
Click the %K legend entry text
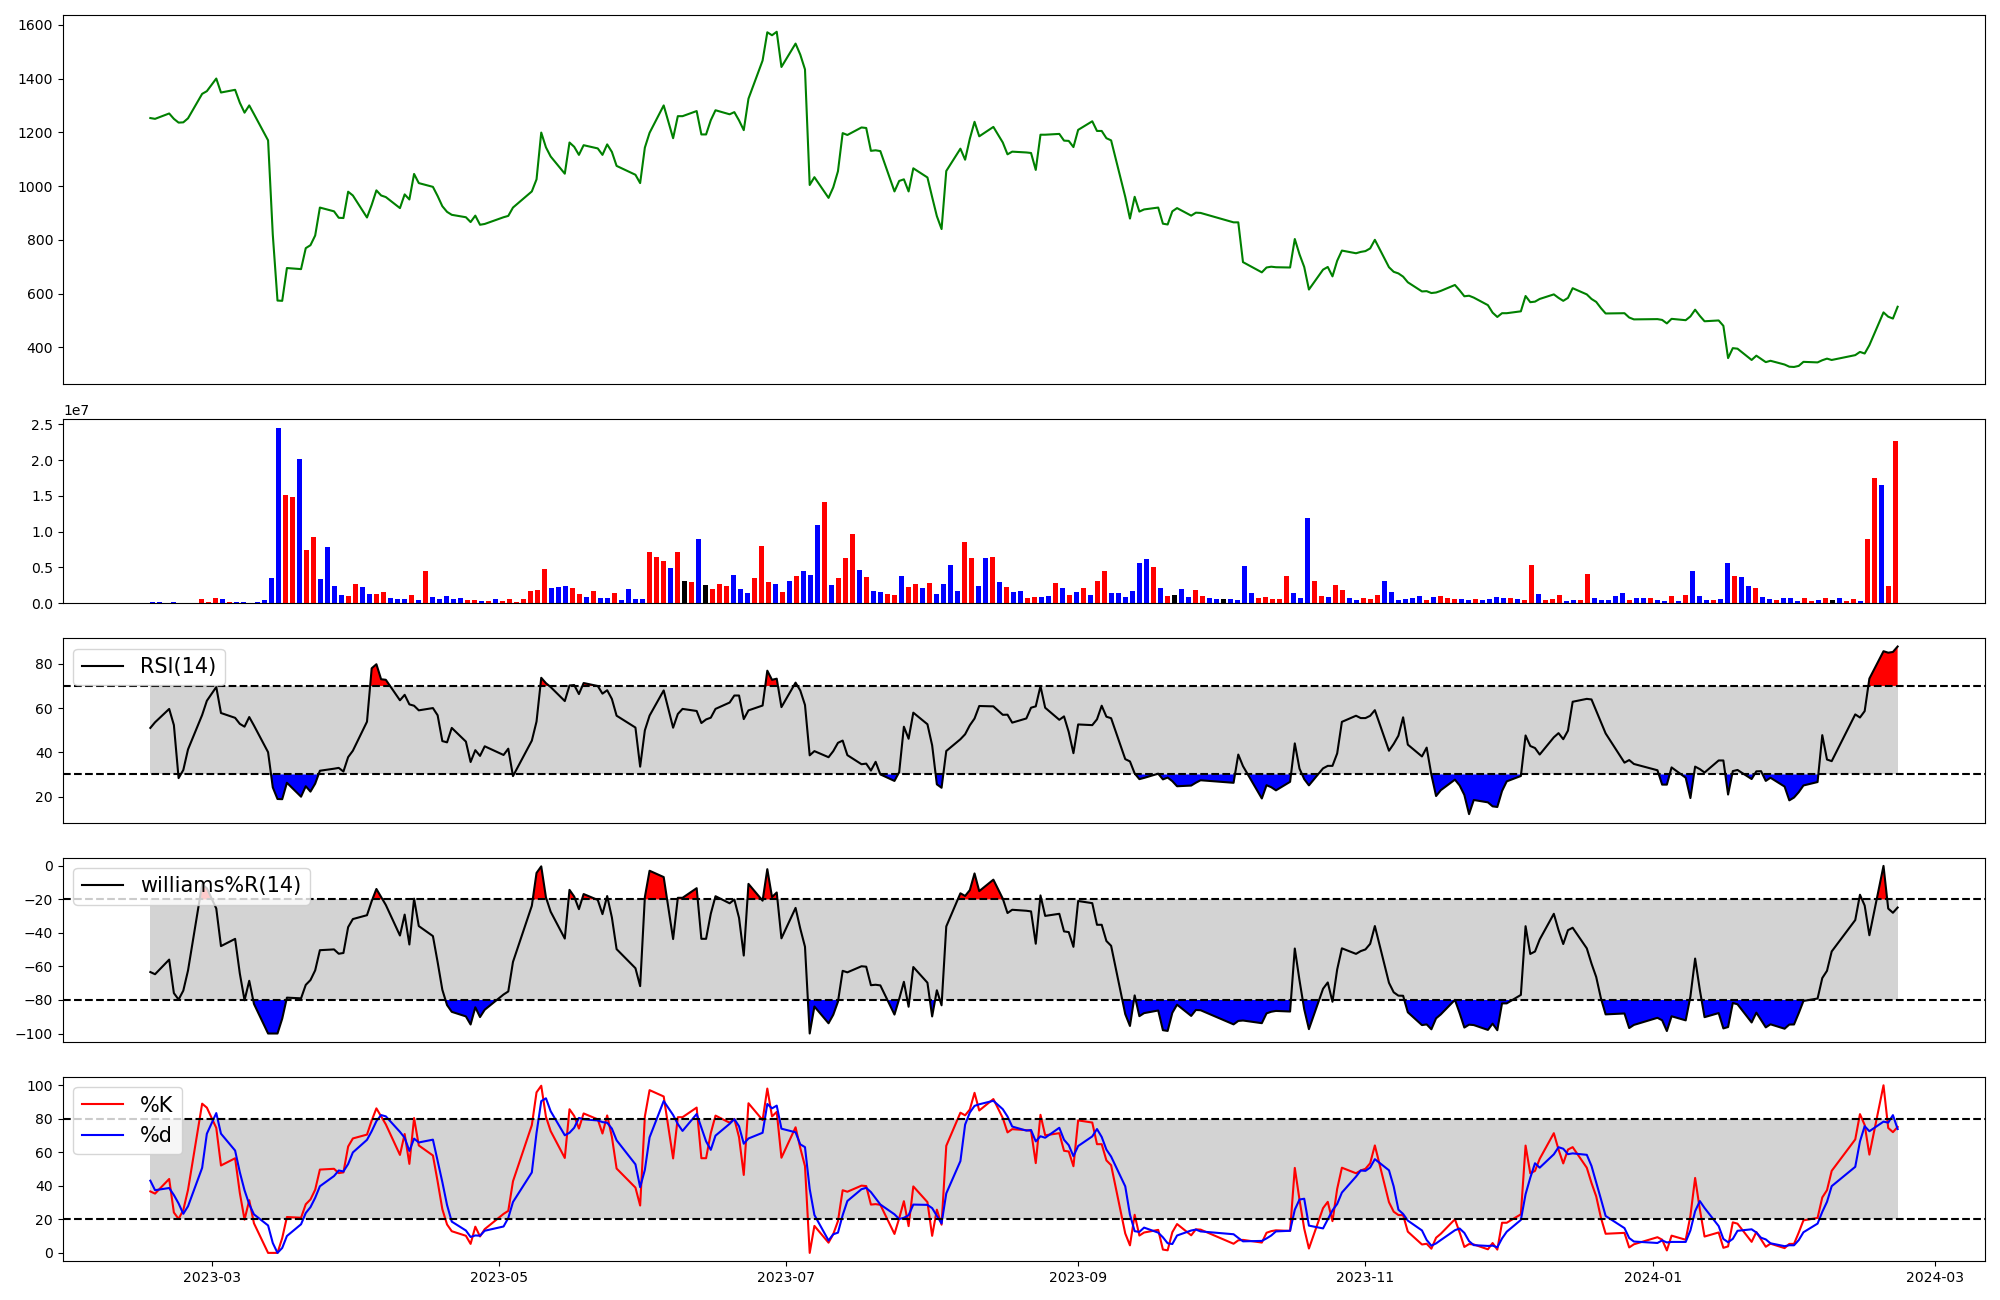156,1105
